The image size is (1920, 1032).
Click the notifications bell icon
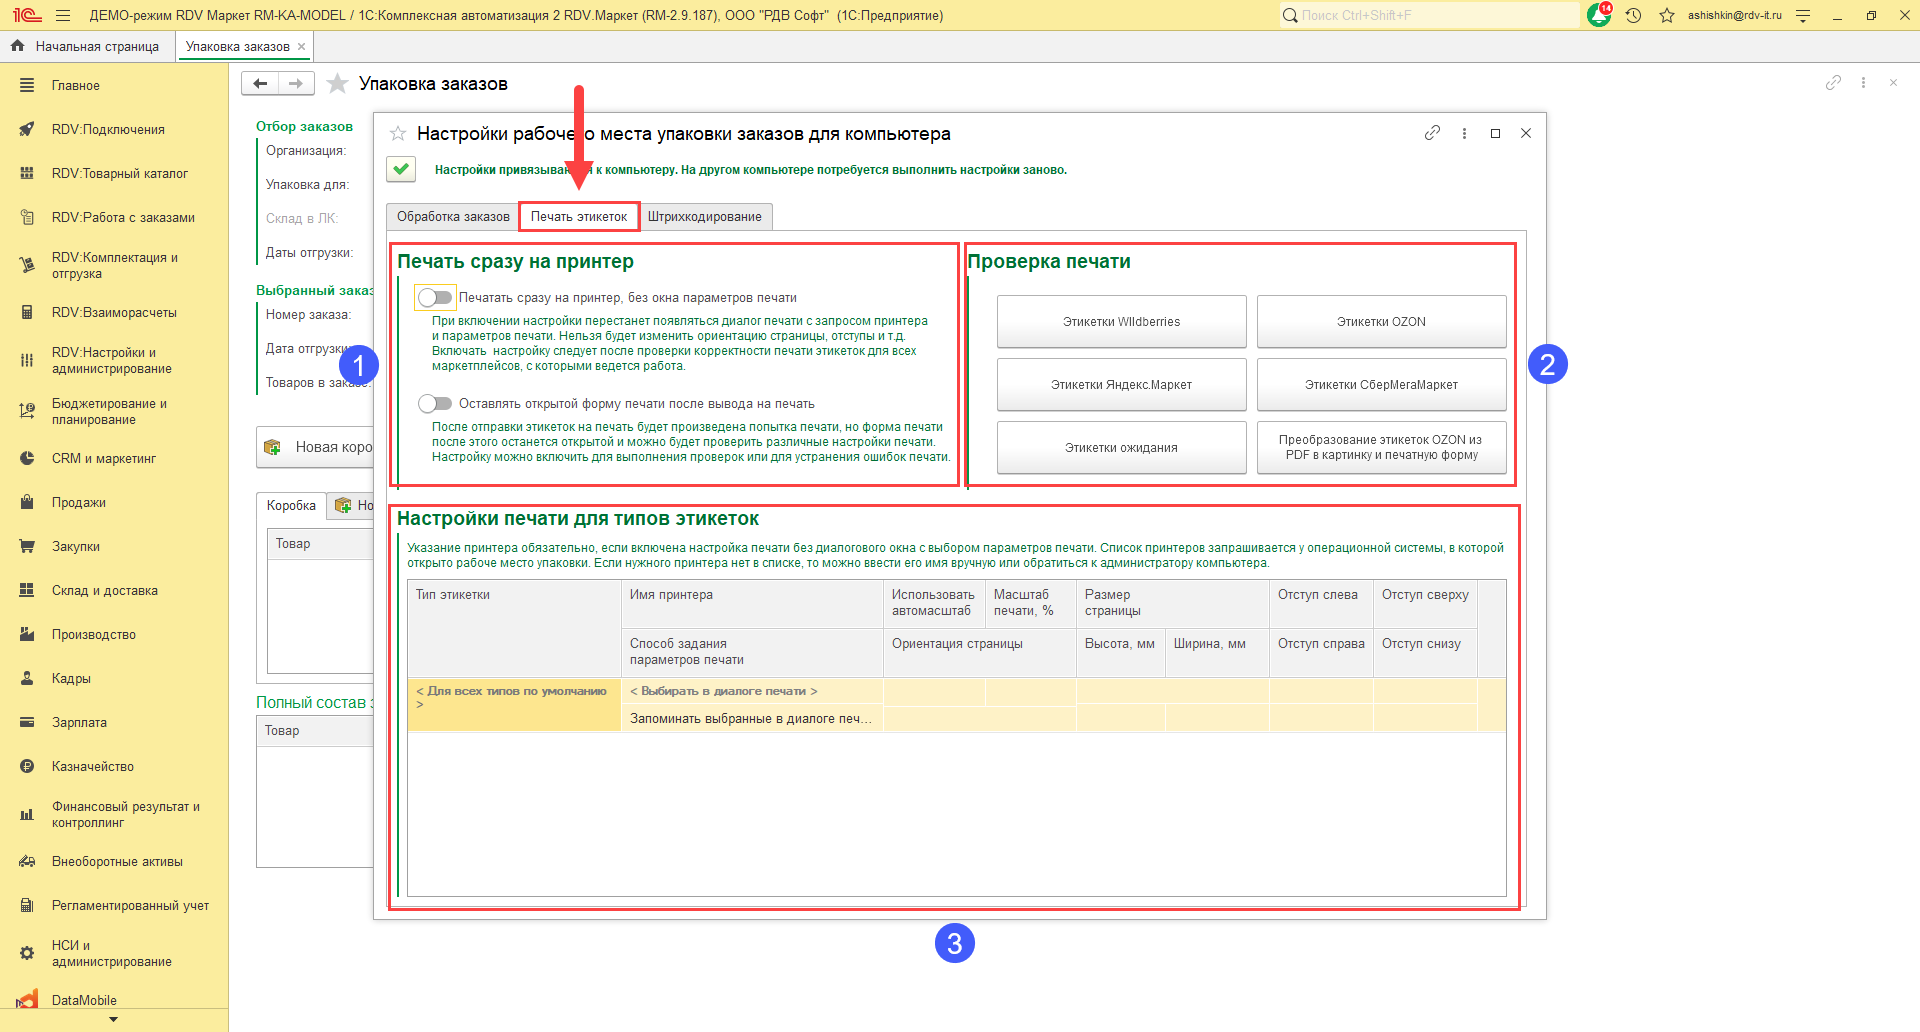(x=1598, y=16)
